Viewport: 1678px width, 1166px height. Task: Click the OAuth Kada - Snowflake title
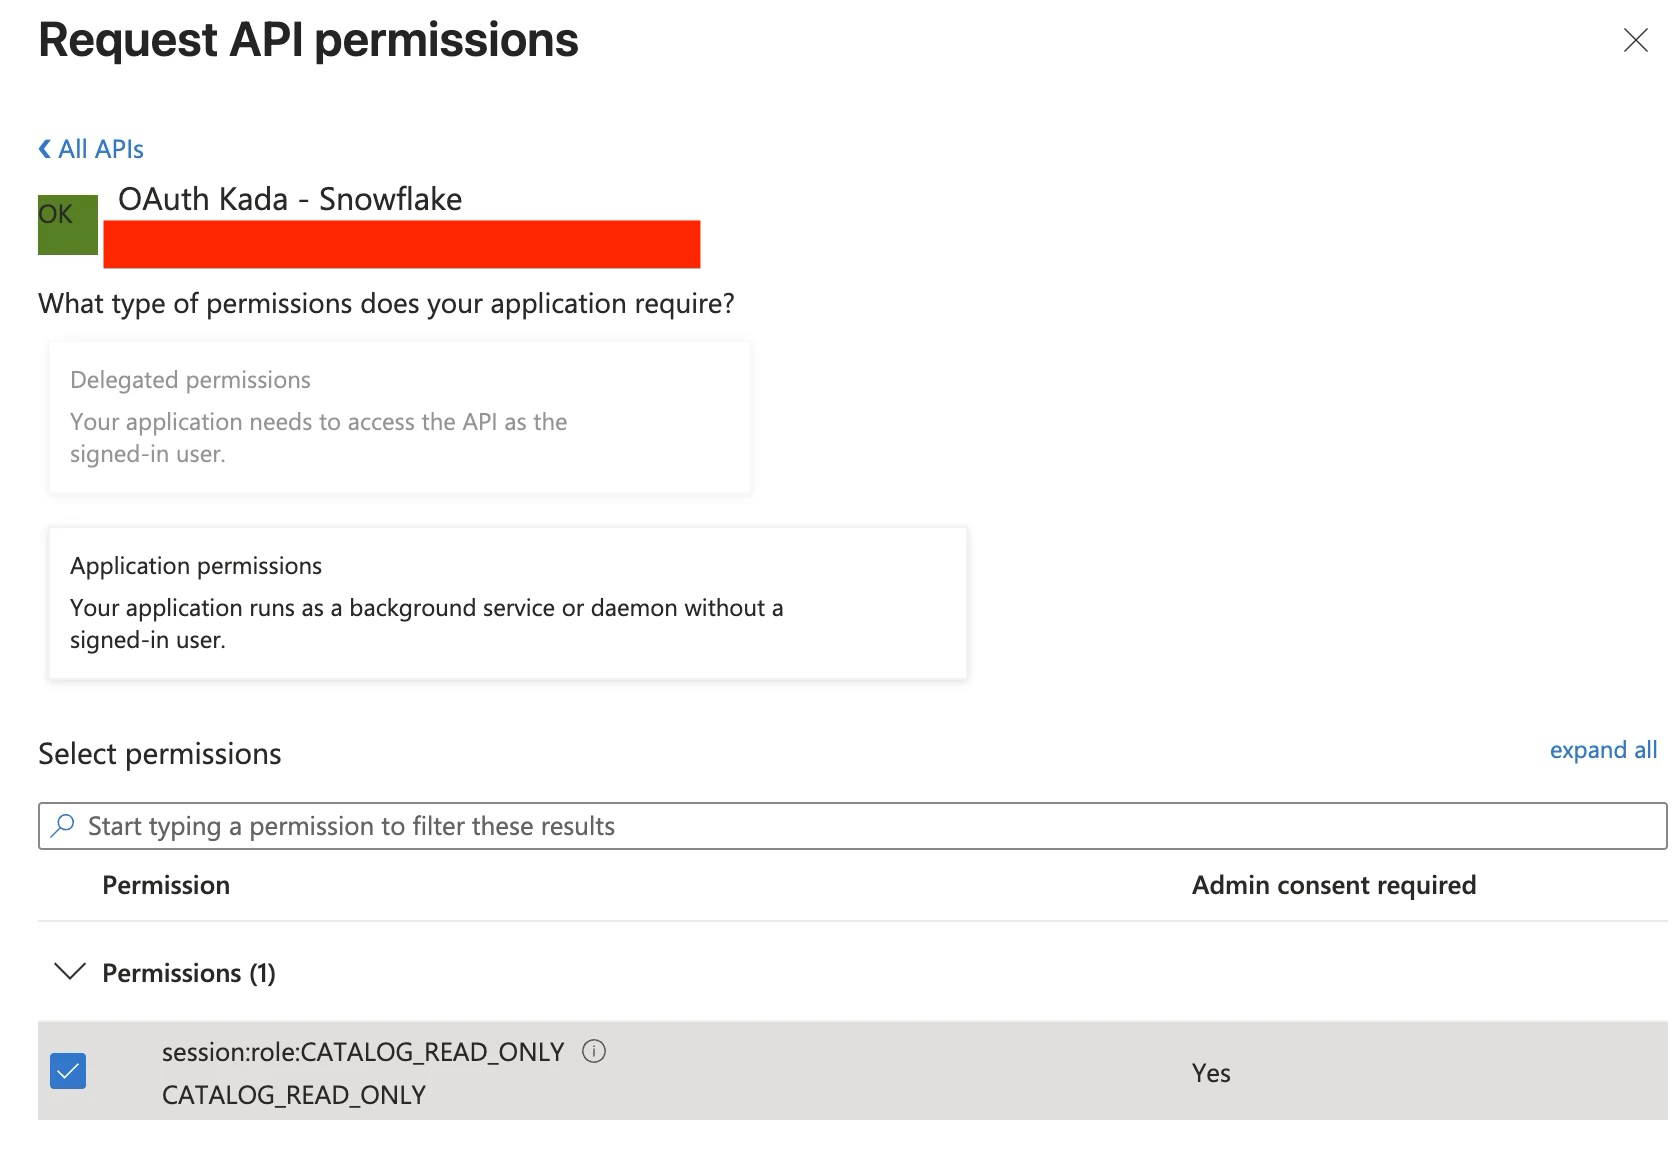[290, 199]
